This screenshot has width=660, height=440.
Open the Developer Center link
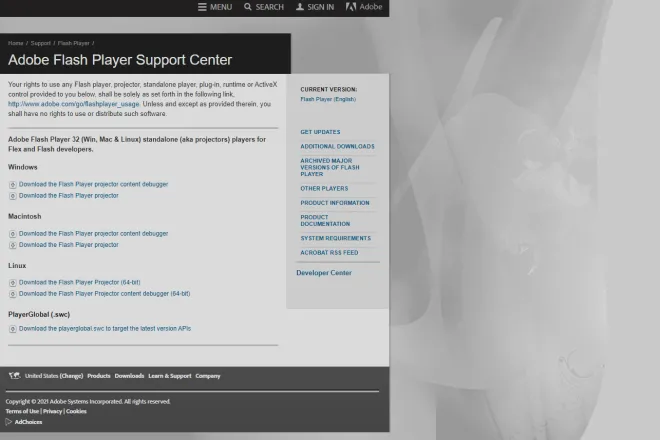(x=324, y=273)
